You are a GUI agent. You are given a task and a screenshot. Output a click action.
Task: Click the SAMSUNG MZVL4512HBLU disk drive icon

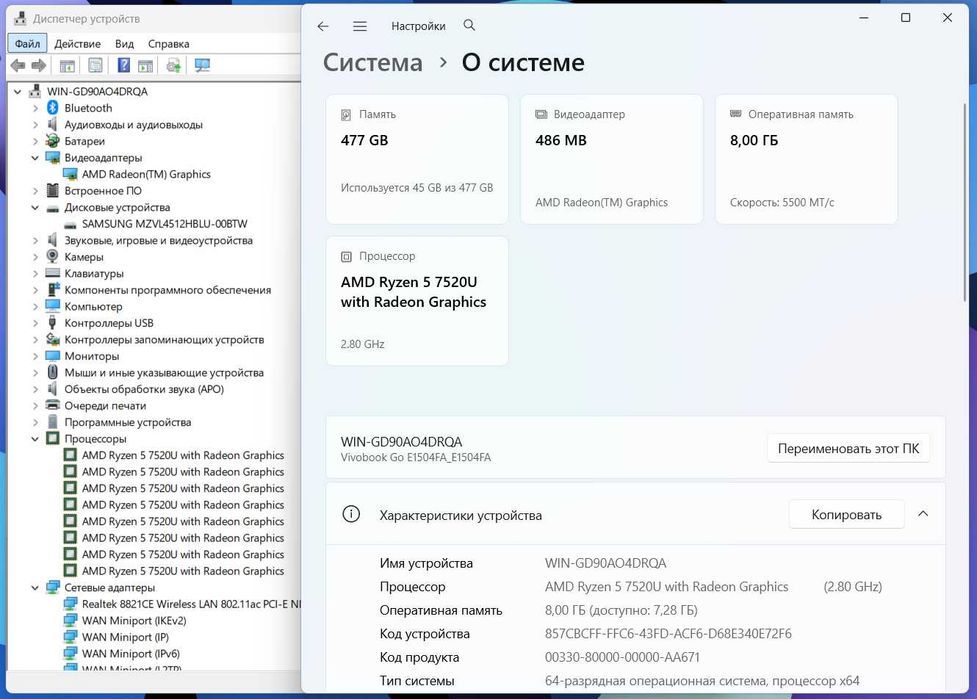point(70,224)
